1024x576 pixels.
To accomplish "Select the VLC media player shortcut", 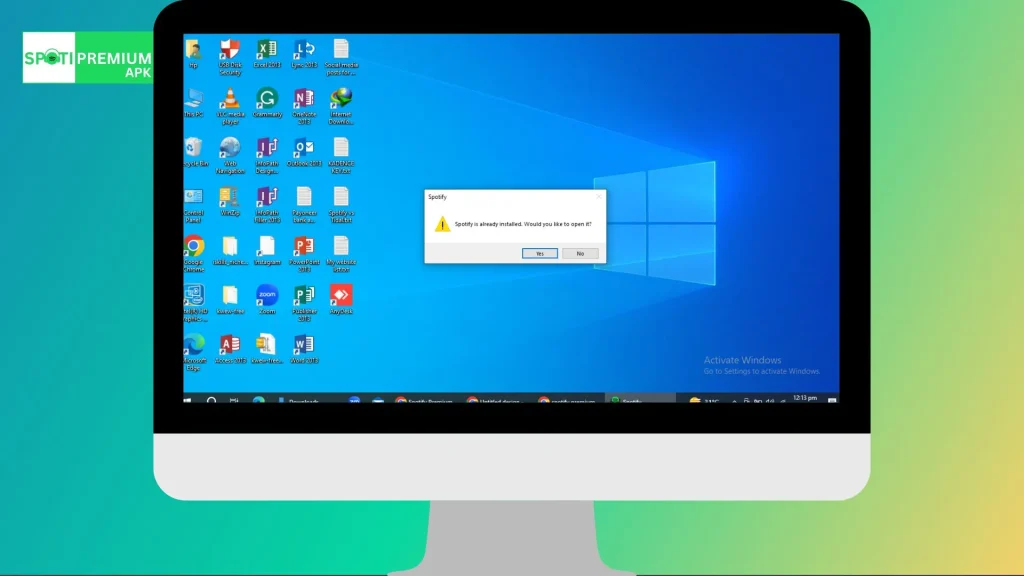I will pyautogui.click(x=230, y=106).
